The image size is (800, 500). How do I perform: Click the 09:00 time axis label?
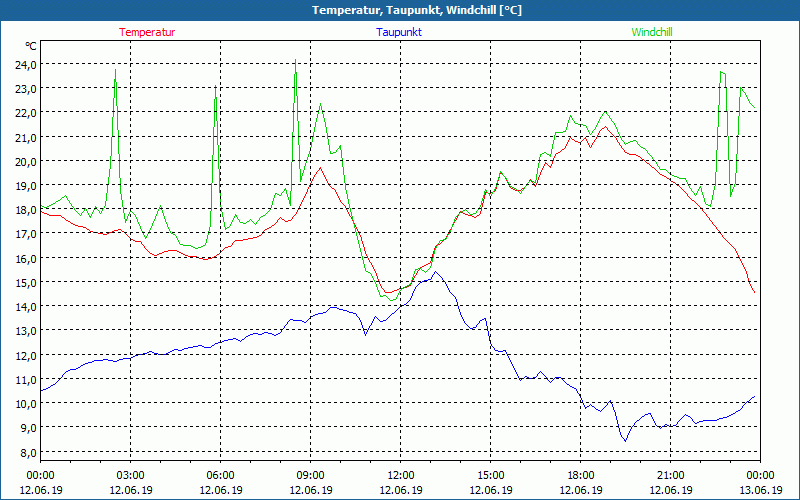coord(311,476)
